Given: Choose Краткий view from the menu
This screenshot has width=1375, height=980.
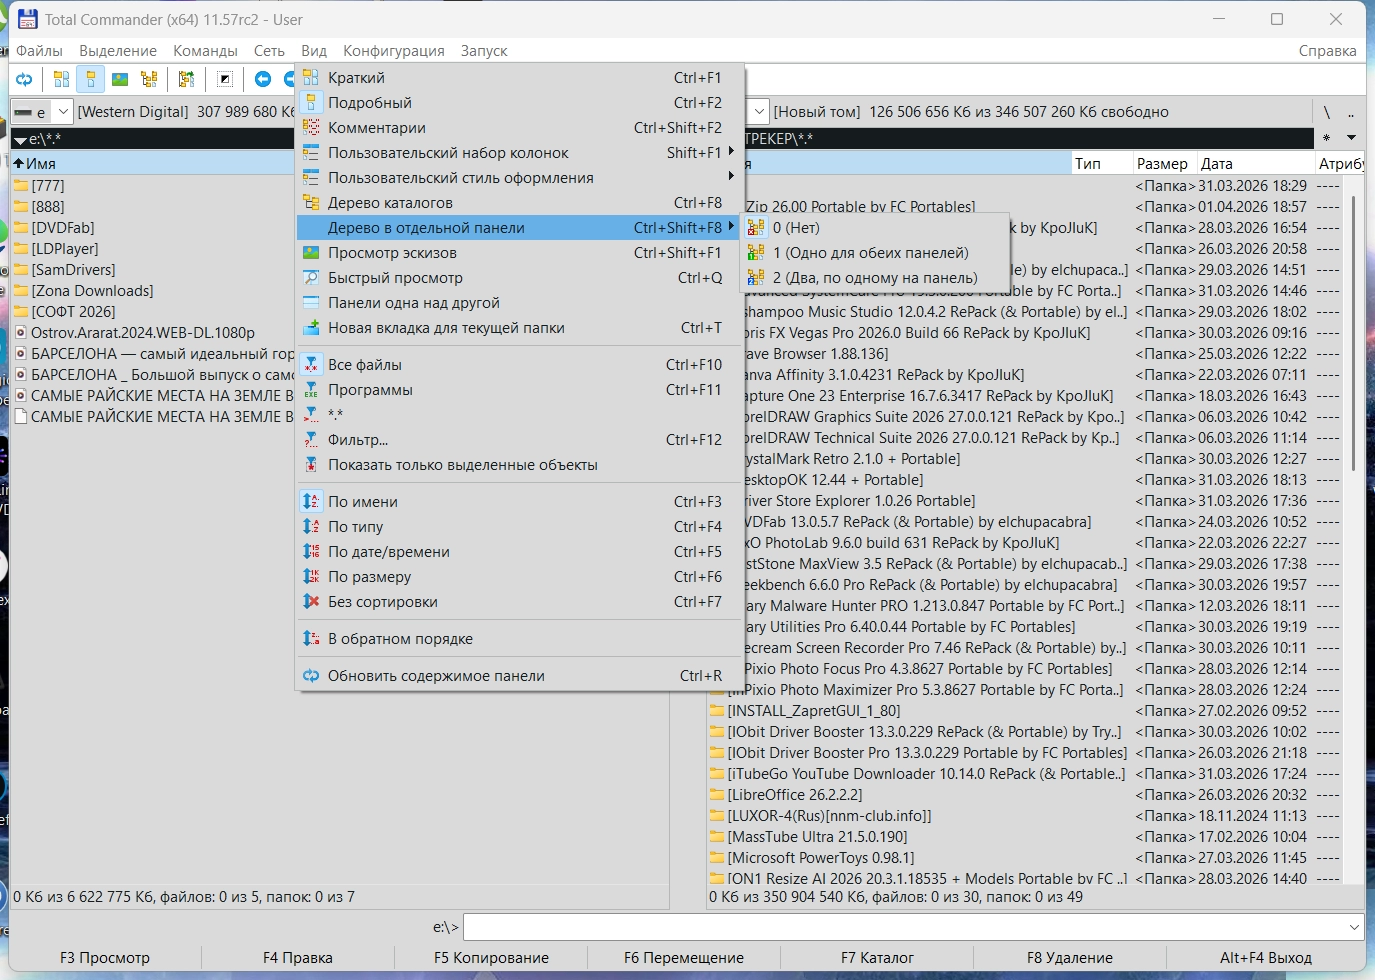Looking at the screenshot, I should [520, 78].
